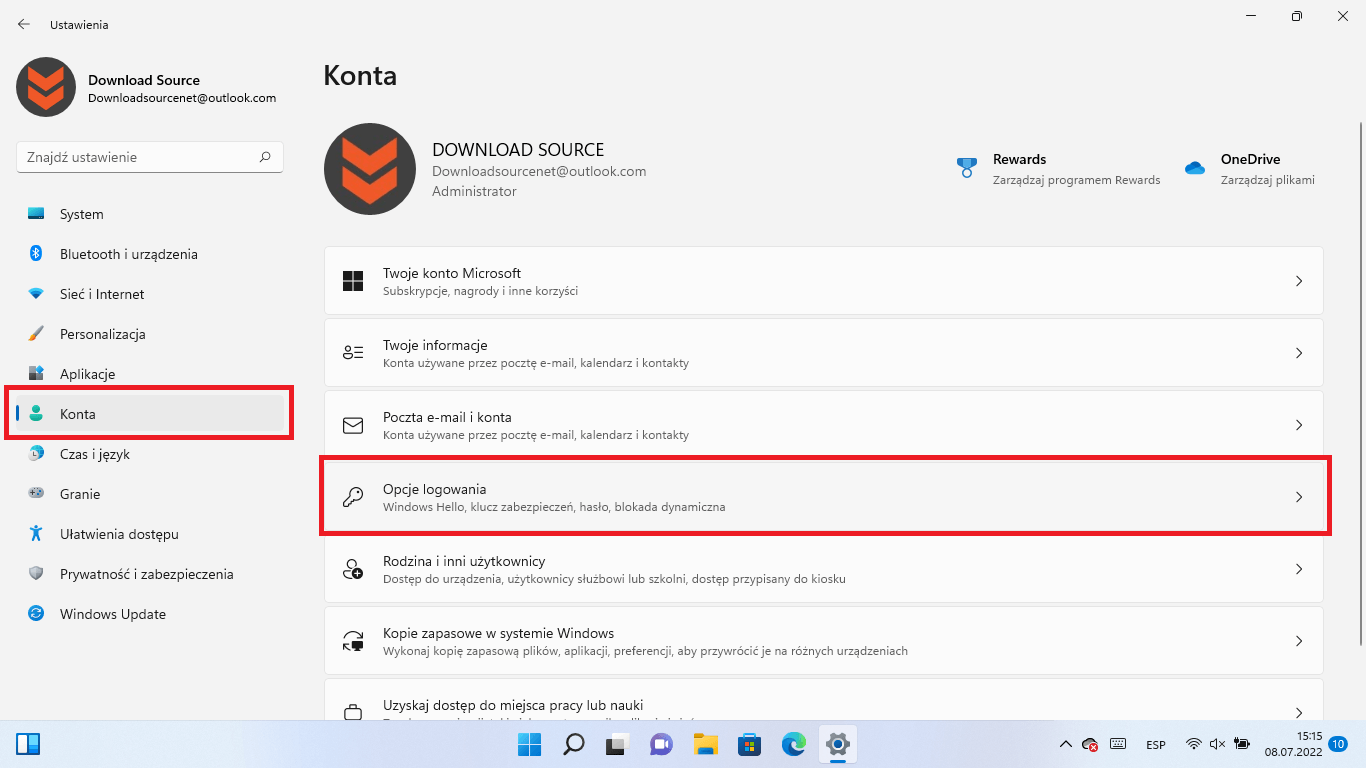Select System in the sidebar
Viewport: 1366px width, 768px height.
(150, 214)
